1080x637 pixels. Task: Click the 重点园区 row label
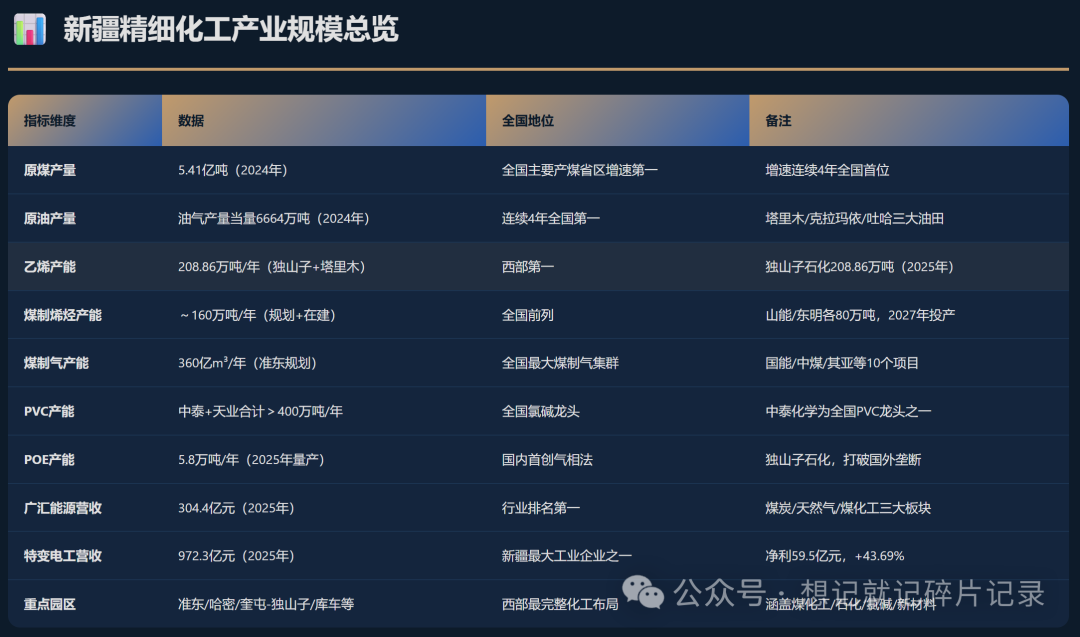[50, 604]
